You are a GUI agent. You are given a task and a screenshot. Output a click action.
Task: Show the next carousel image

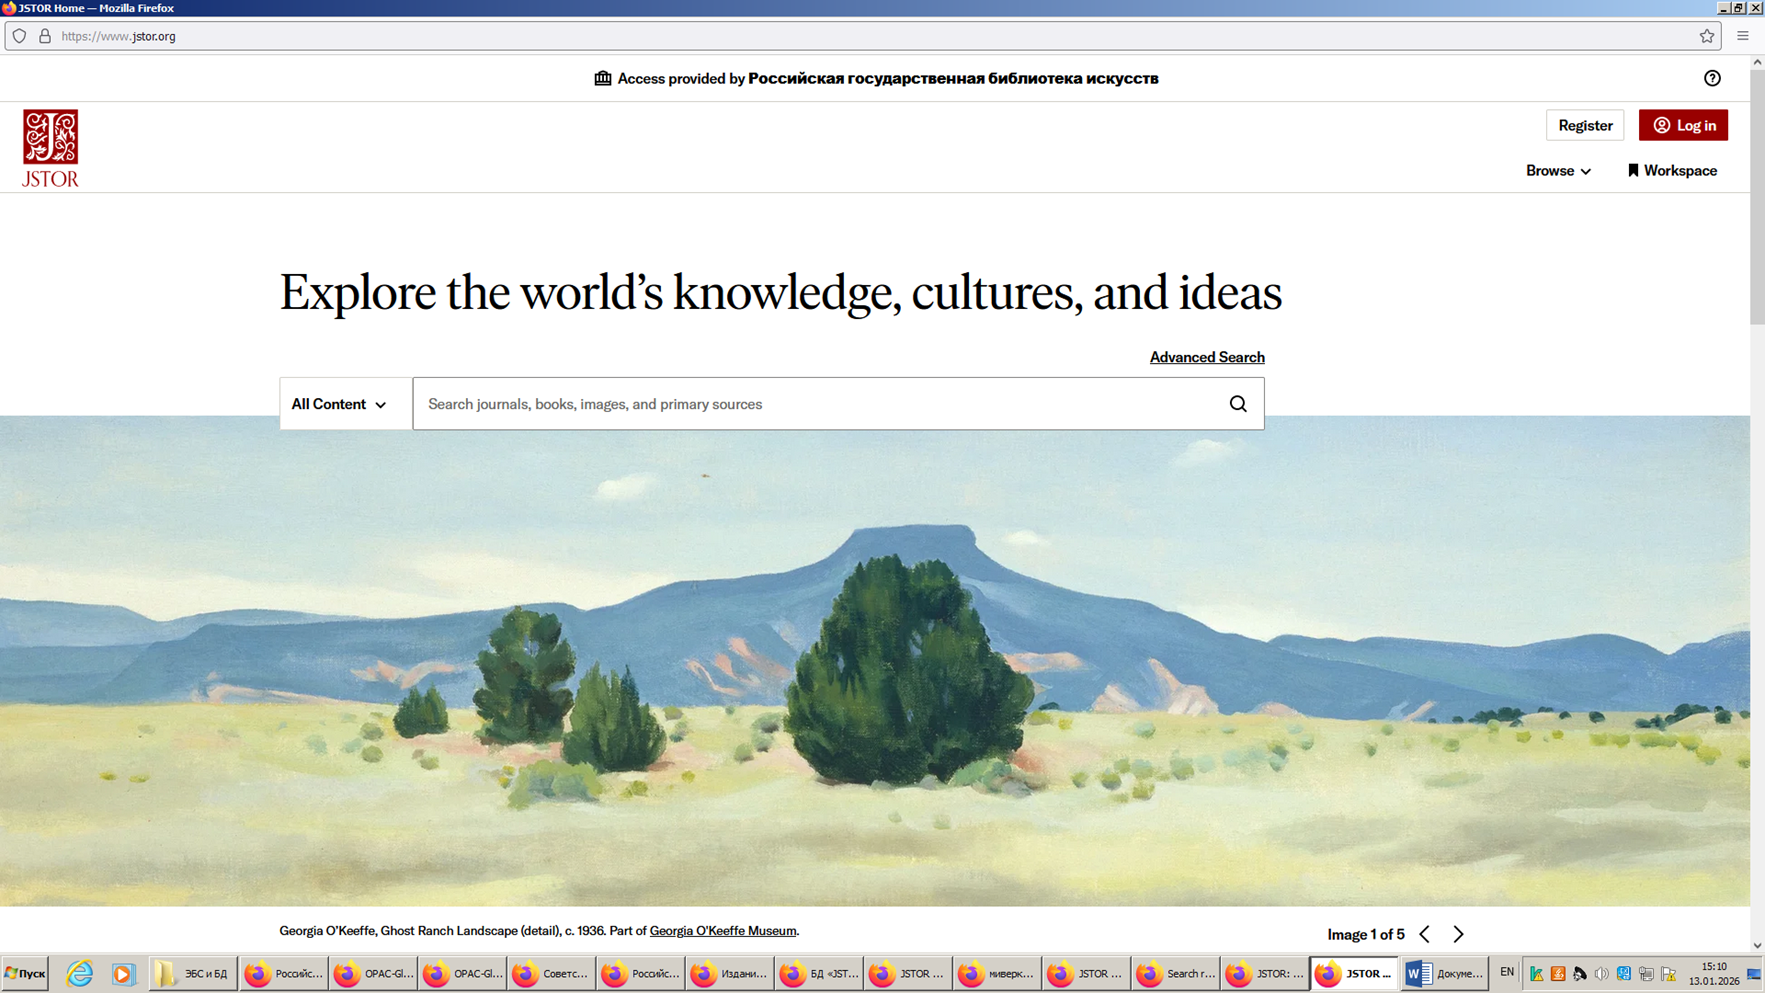click(x=1458, y=934)
